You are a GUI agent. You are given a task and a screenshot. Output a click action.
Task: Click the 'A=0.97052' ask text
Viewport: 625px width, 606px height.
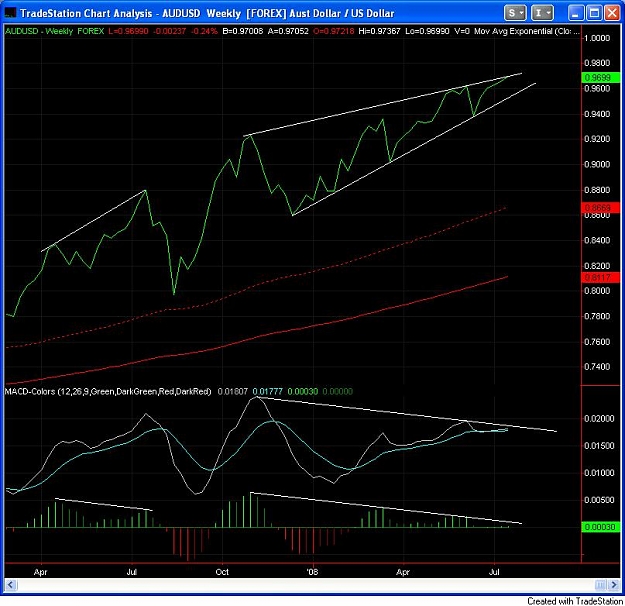(x=288, y=31)
